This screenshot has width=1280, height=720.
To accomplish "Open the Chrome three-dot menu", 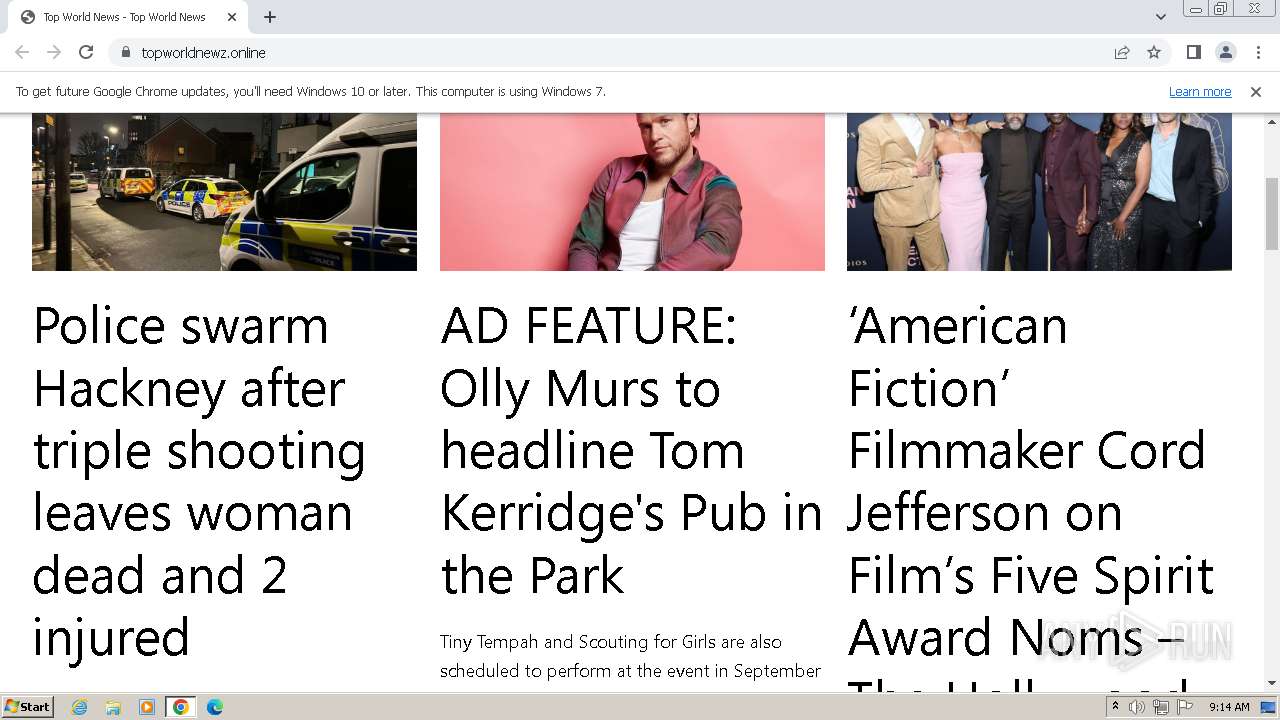I will 1258,52.
